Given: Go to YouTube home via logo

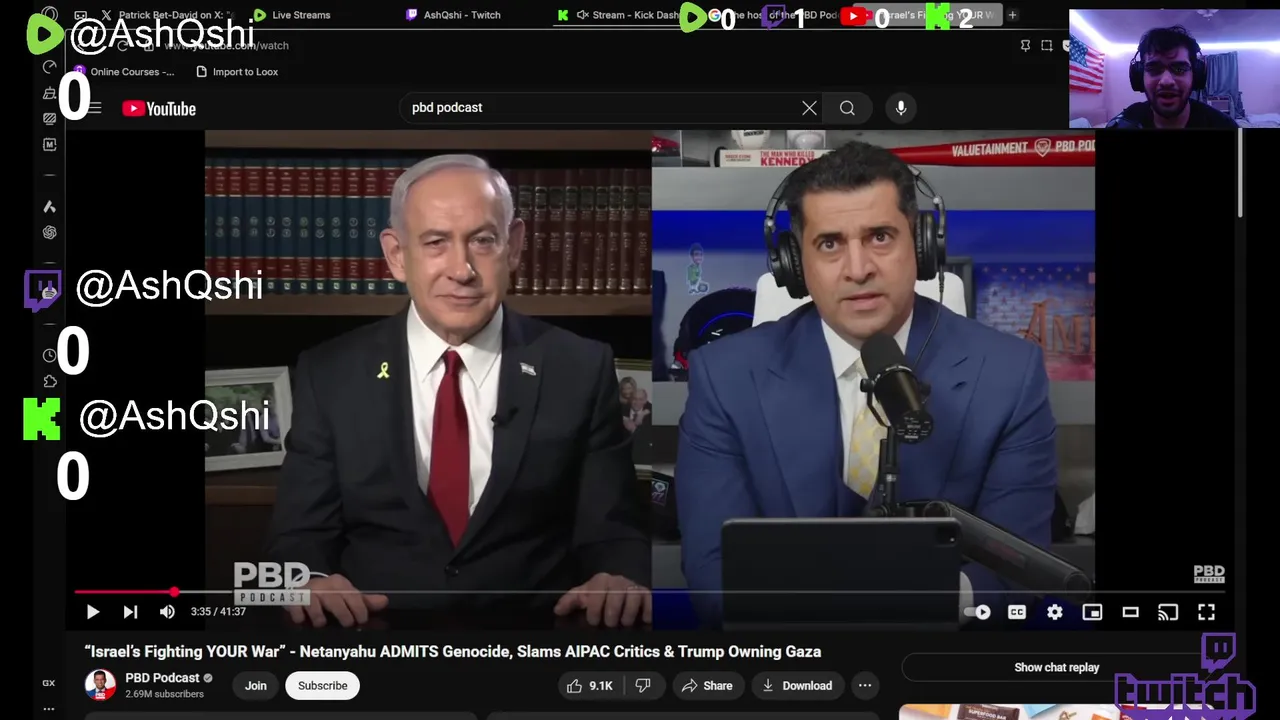Looking at the screenshot, I should [159, 109].
